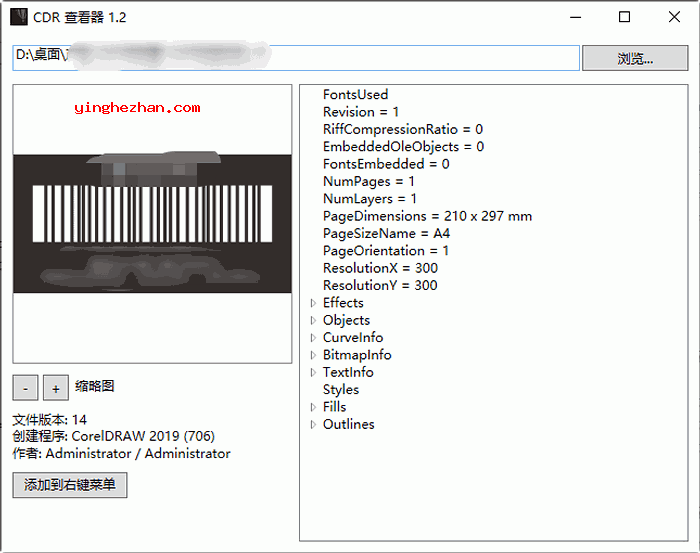Image resolution: width=700 pixels, height=553 pixels.
Task: Expand the Objects tree node
Action: click(313, 320)
